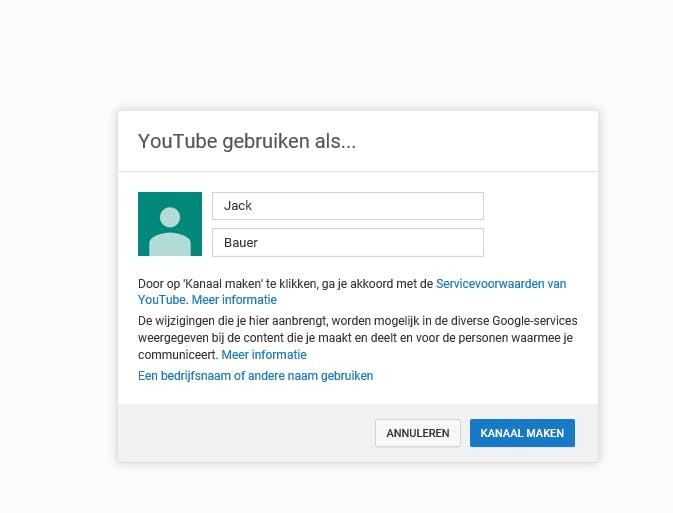
Task: Click the Kanaal maken button
Action: click(522, 433)
